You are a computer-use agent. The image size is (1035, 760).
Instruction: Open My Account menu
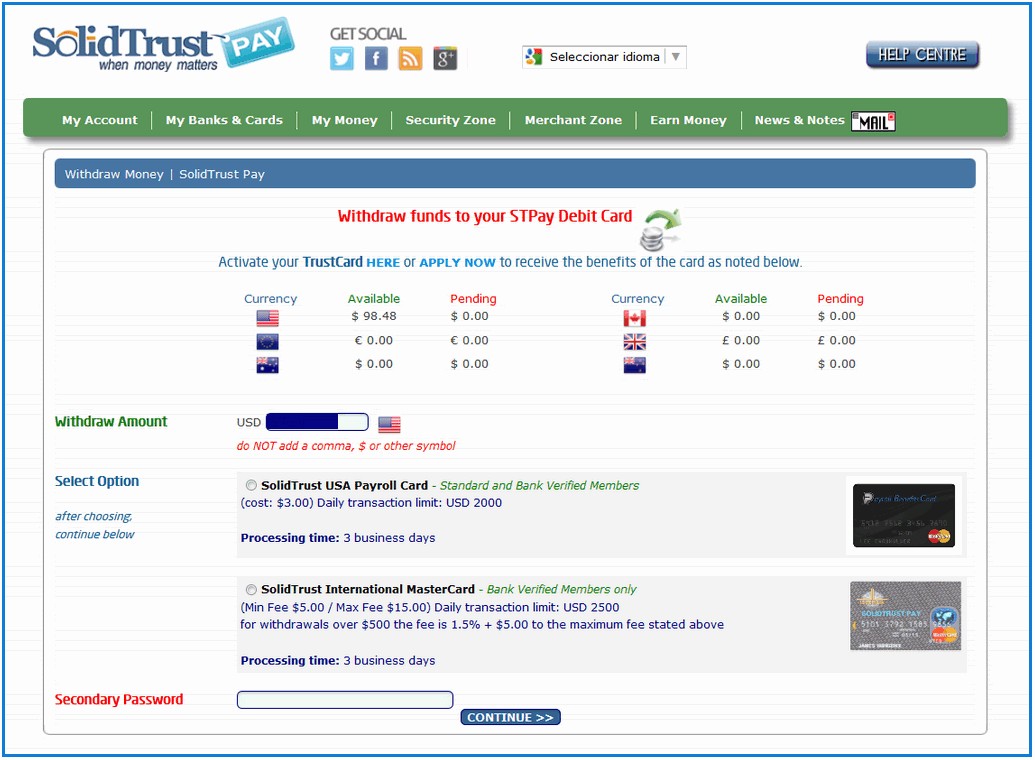[x=100, y=120]
